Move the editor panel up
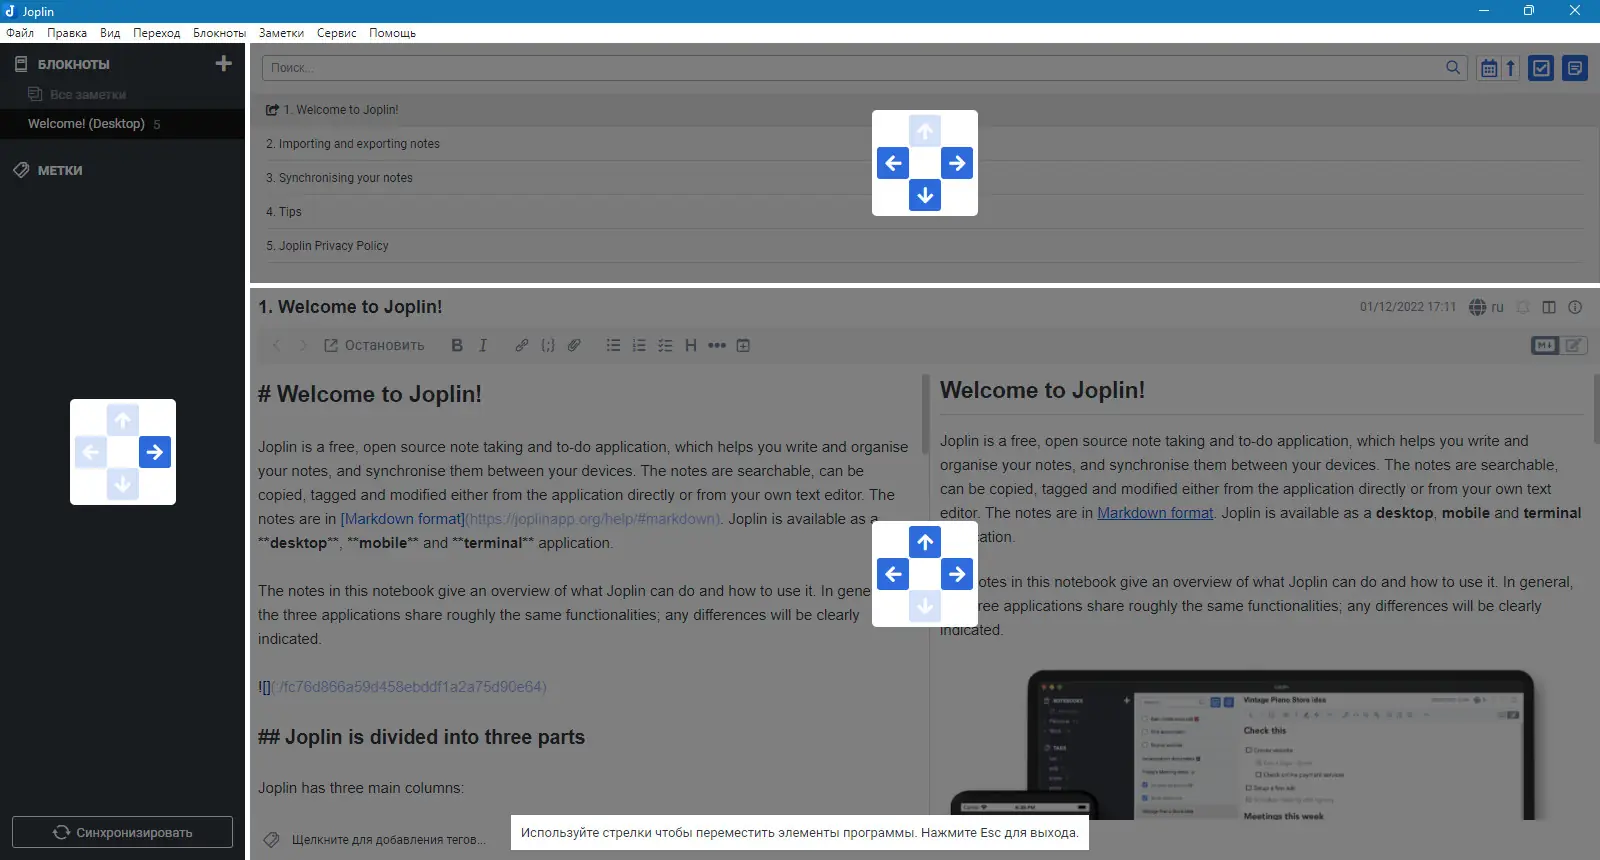This screenshot has width=1600, height=860. 925,542
